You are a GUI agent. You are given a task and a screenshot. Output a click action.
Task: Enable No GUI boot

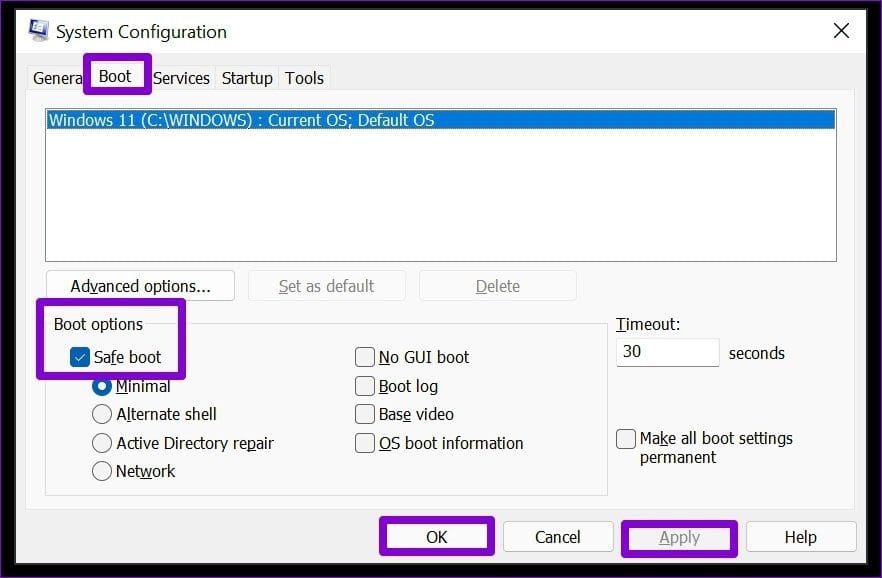click(x=364, y=356)
